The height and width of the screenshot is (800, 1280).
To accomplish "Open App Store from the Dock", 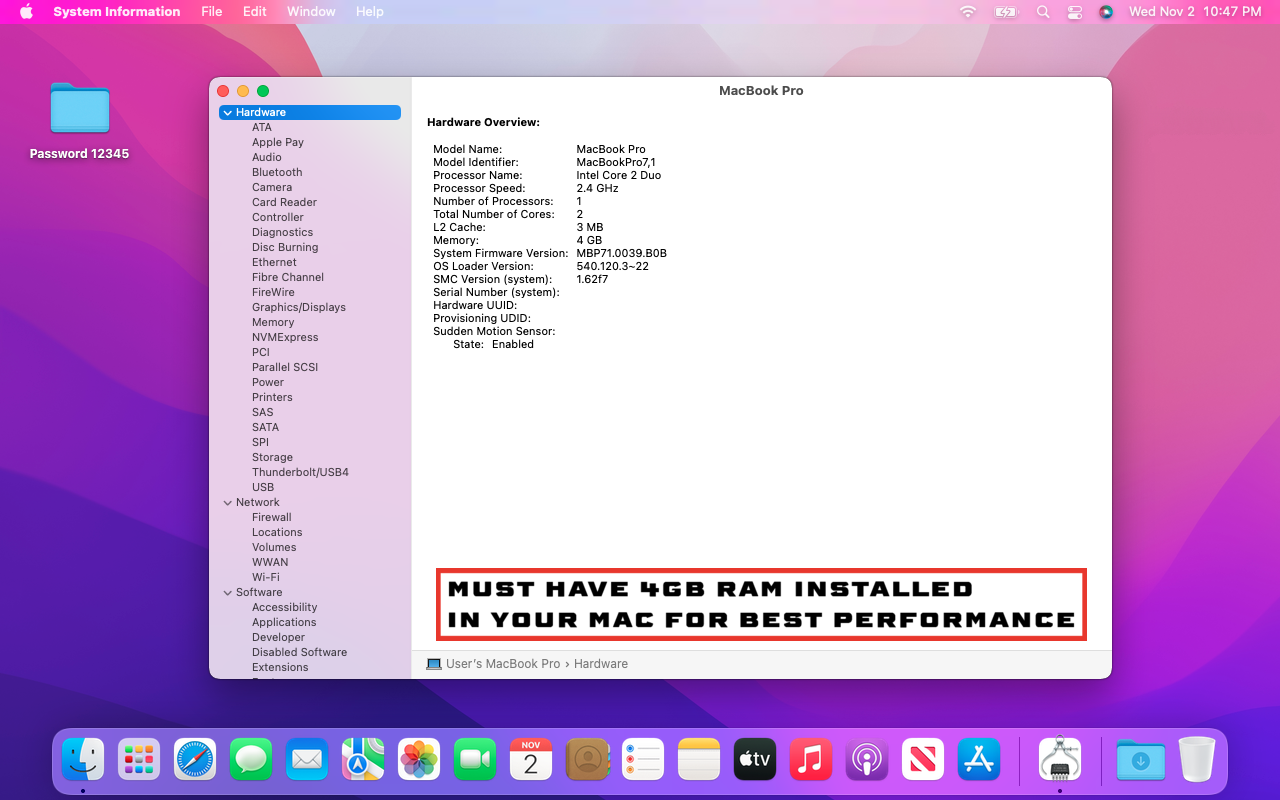I will pos(979,759).
